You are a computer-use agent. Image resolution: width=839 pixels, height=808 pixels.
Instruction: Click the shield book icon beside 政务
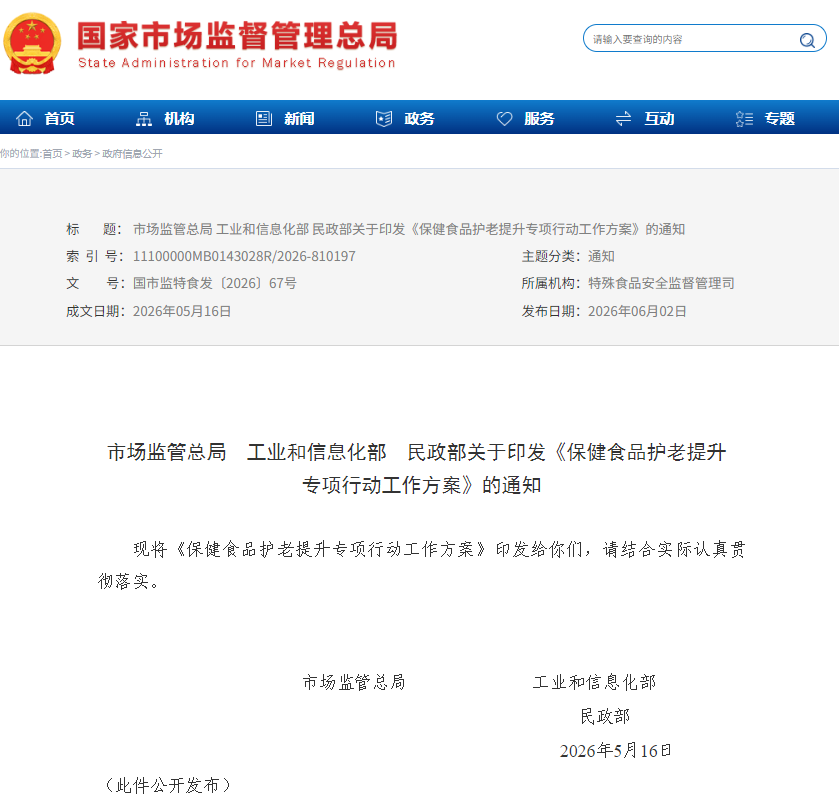tap(384, 119)
